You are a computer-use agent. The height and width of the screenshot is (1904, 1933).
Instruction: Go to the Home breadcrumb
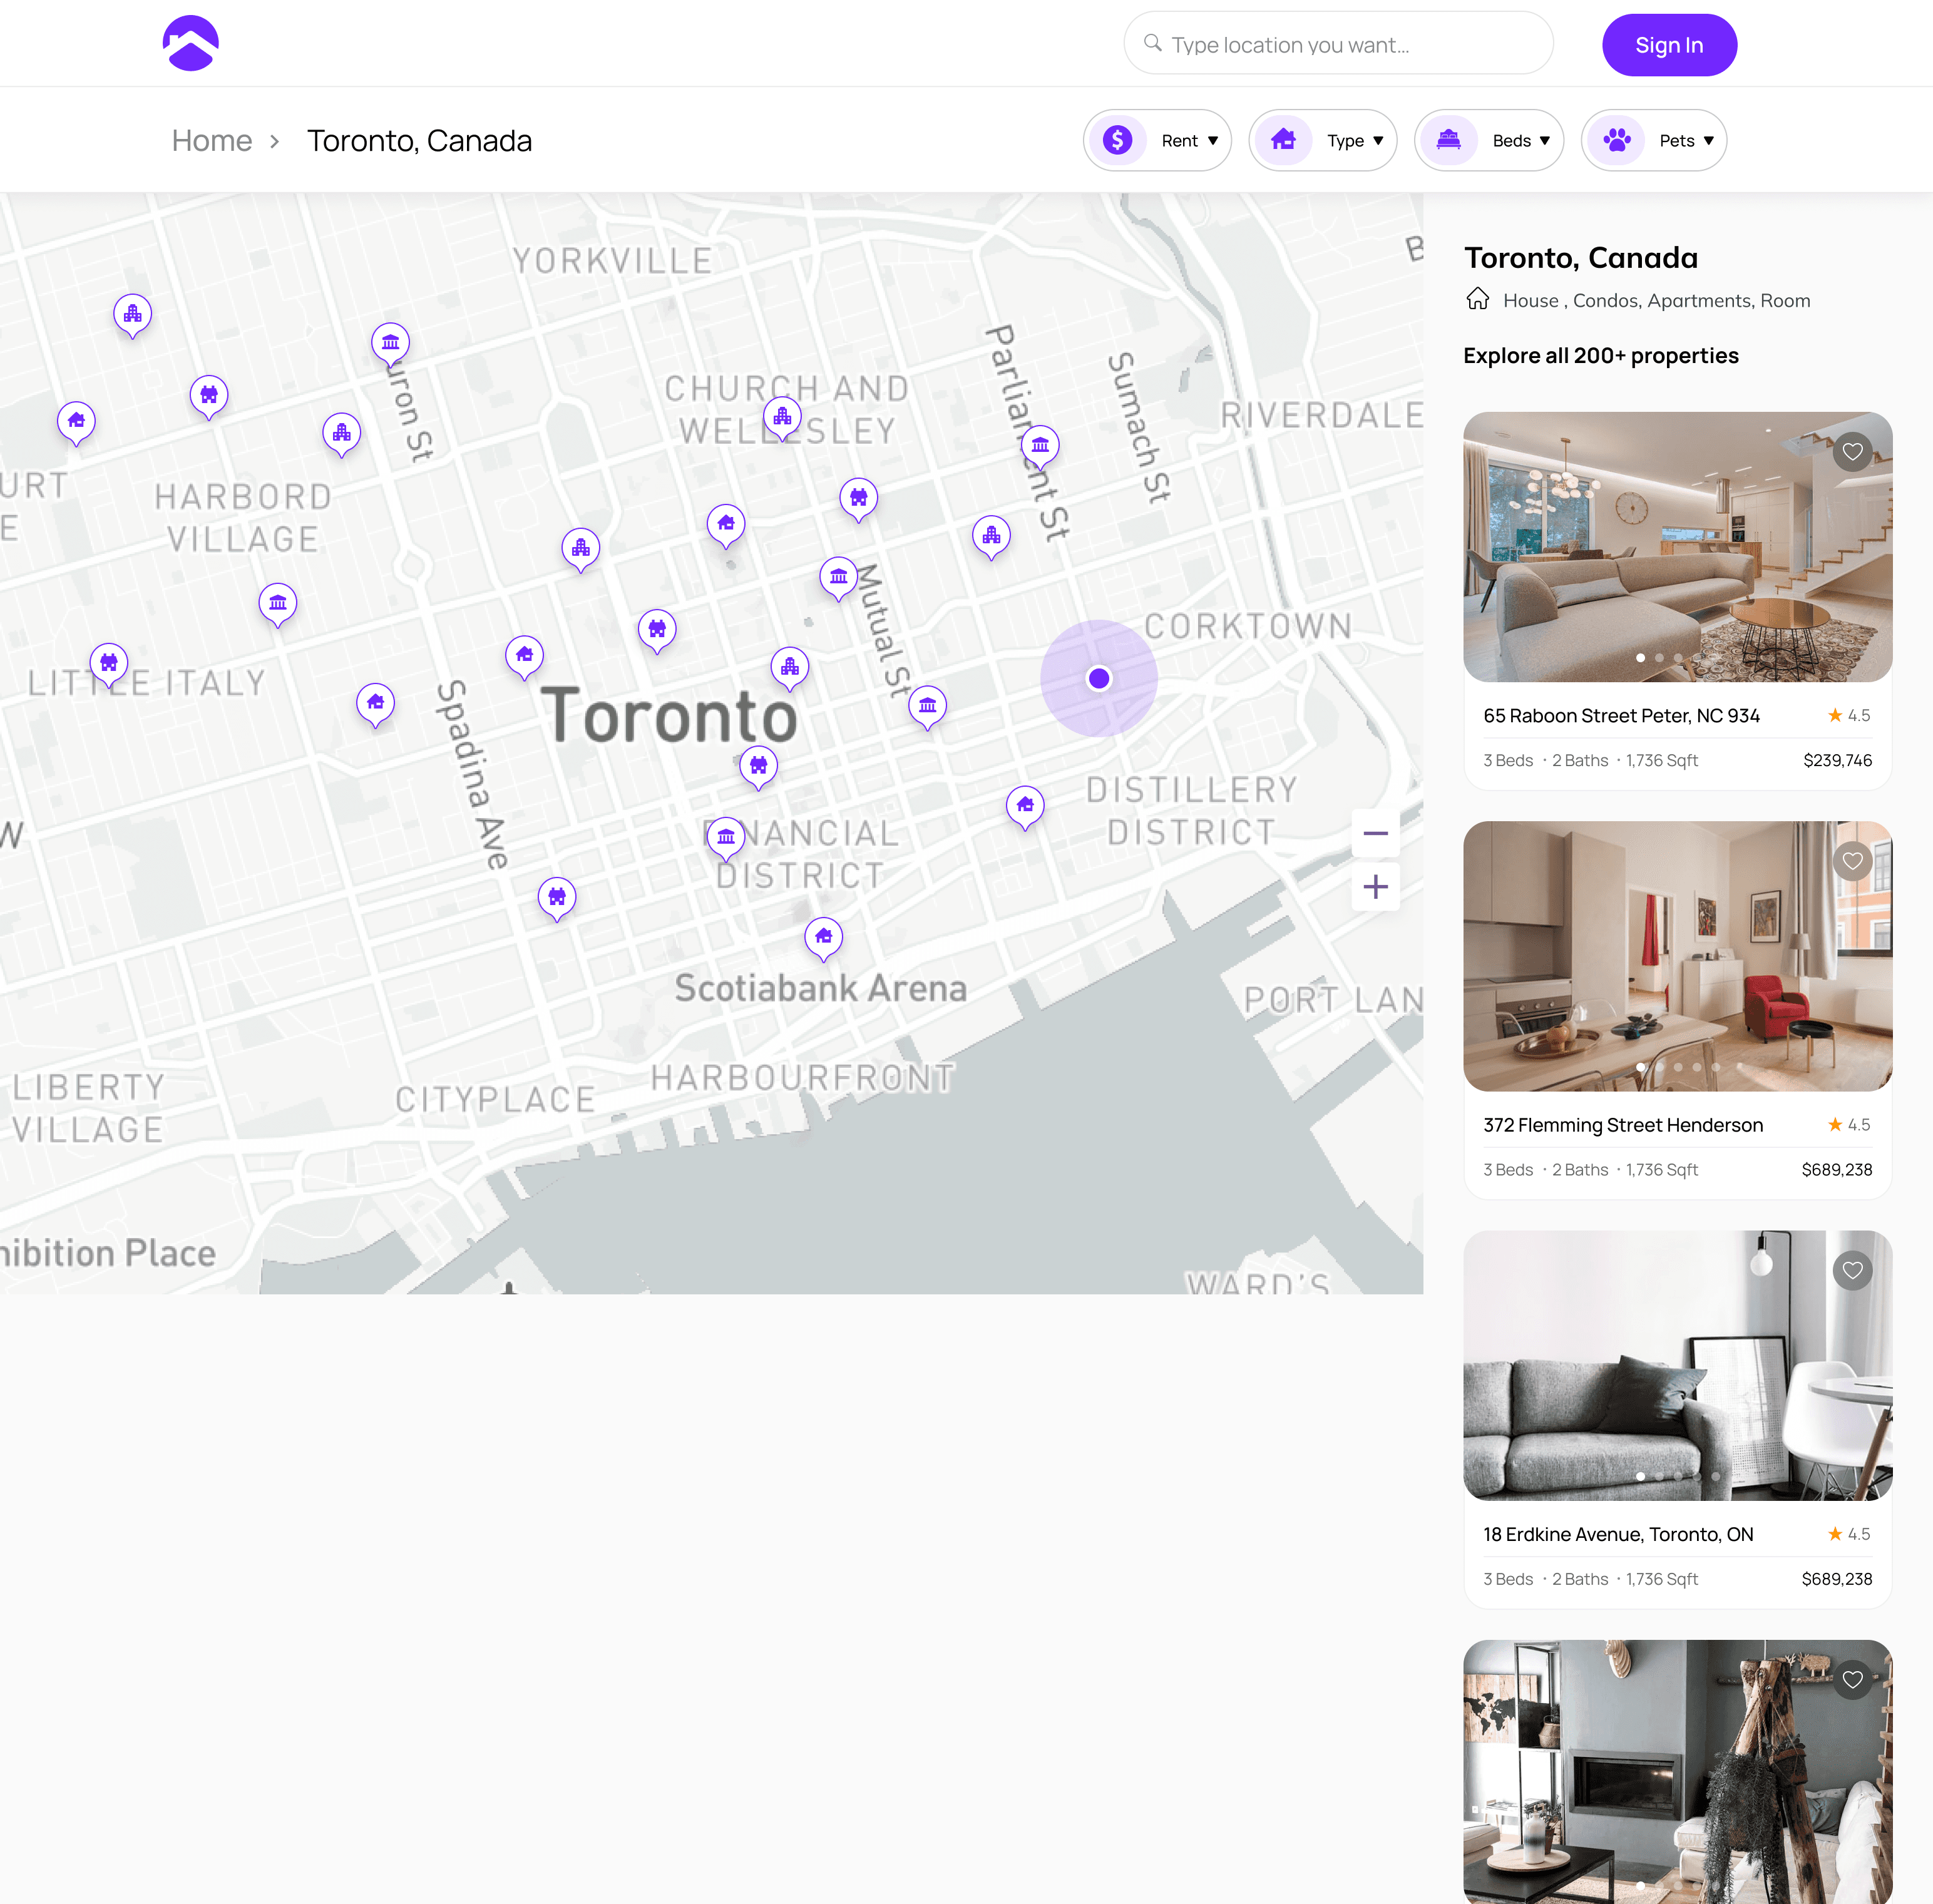point(212,141)
